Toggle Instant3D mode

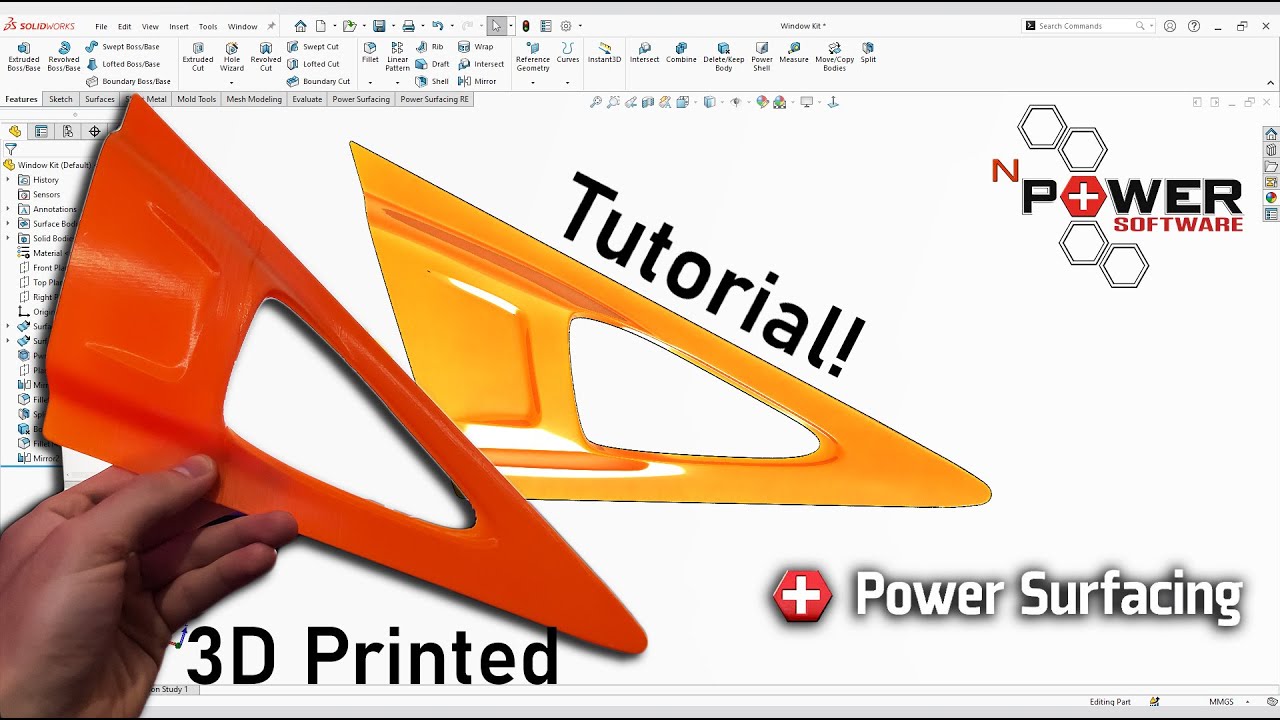[x=605, y=53]
